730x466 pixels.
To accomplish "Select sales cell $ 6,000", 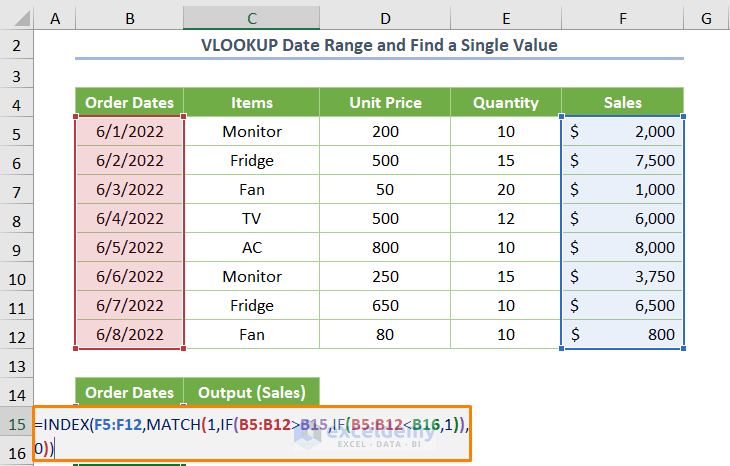I will (x=622, y=218).
